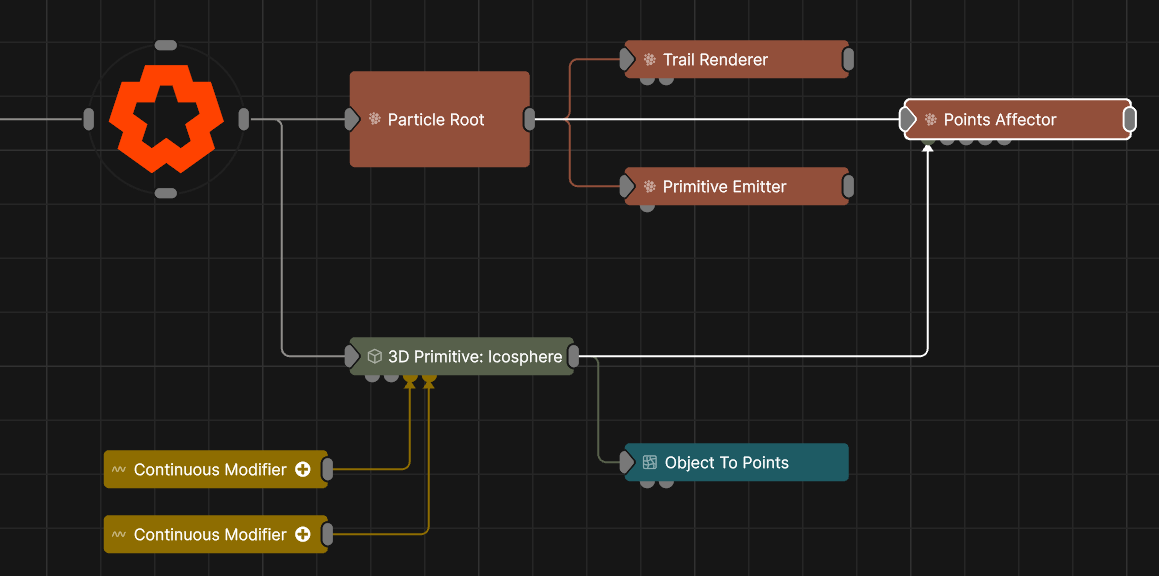Image resolution: width=1159 pixels, height=576 pixels.
Task: Click the Trail Renderer output connector
Action: (x=848, y=60)
